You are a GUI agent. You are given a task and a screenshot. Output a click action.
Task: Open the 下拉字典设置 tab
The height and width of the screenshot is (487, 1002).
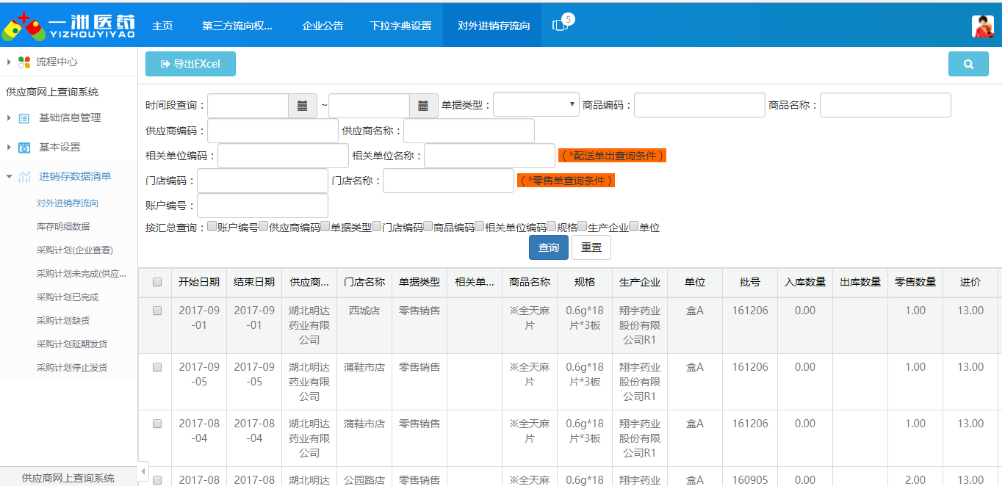[400, 25]
